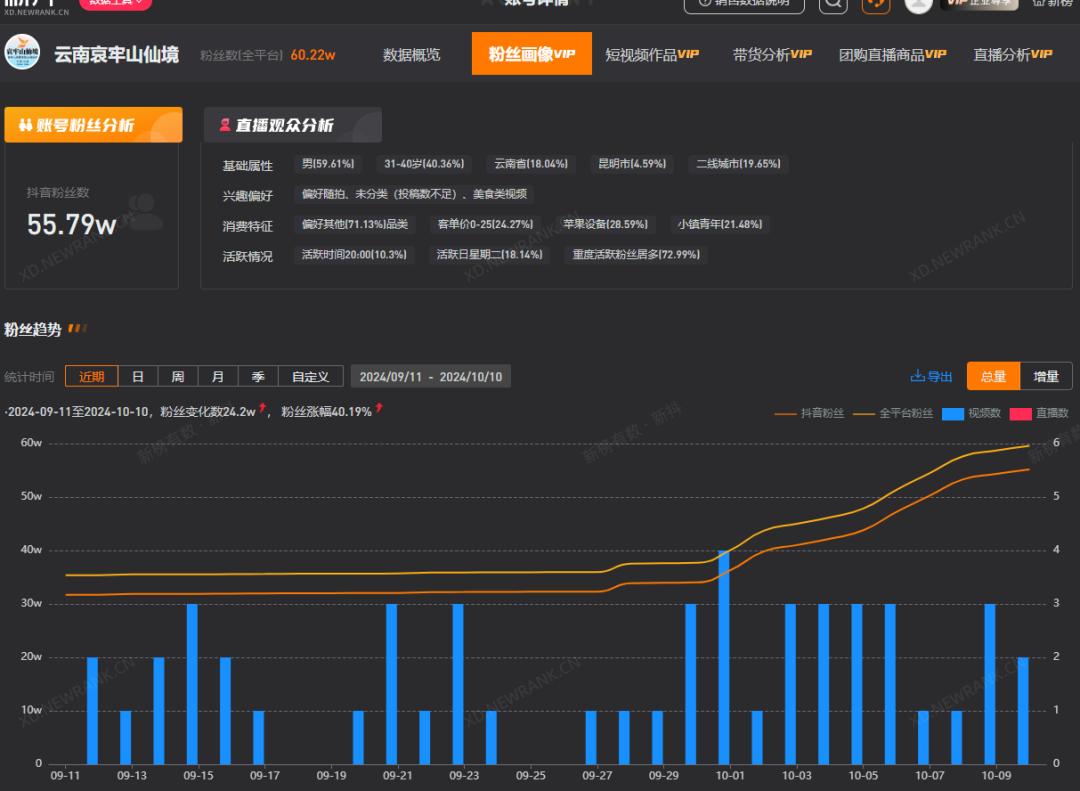This screenshot has width=1080, height=791.
Task: Select 周 time period button
Action: tap(177, 377)
